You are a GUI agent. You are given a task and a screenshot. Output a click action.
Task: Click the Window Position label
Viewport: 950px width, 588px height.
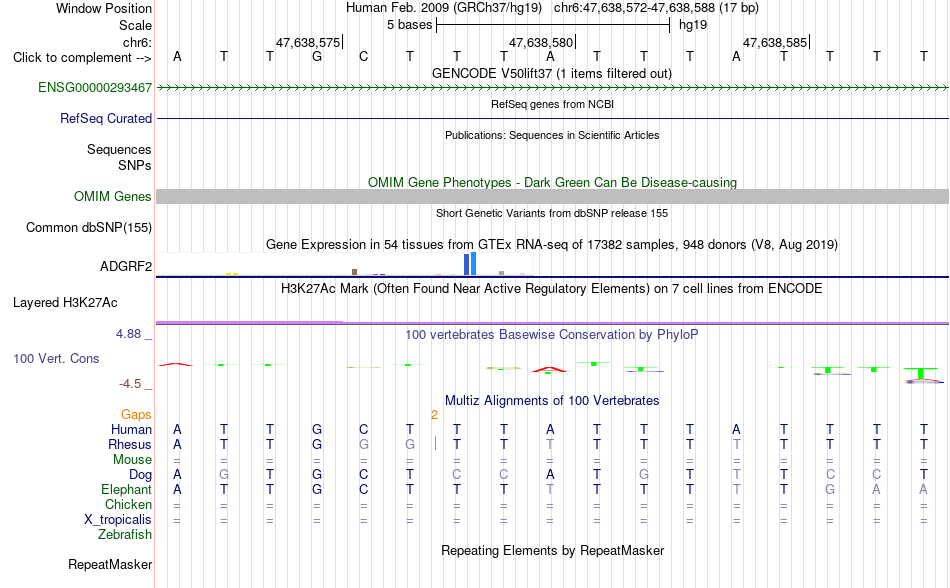tap(104, 8)
